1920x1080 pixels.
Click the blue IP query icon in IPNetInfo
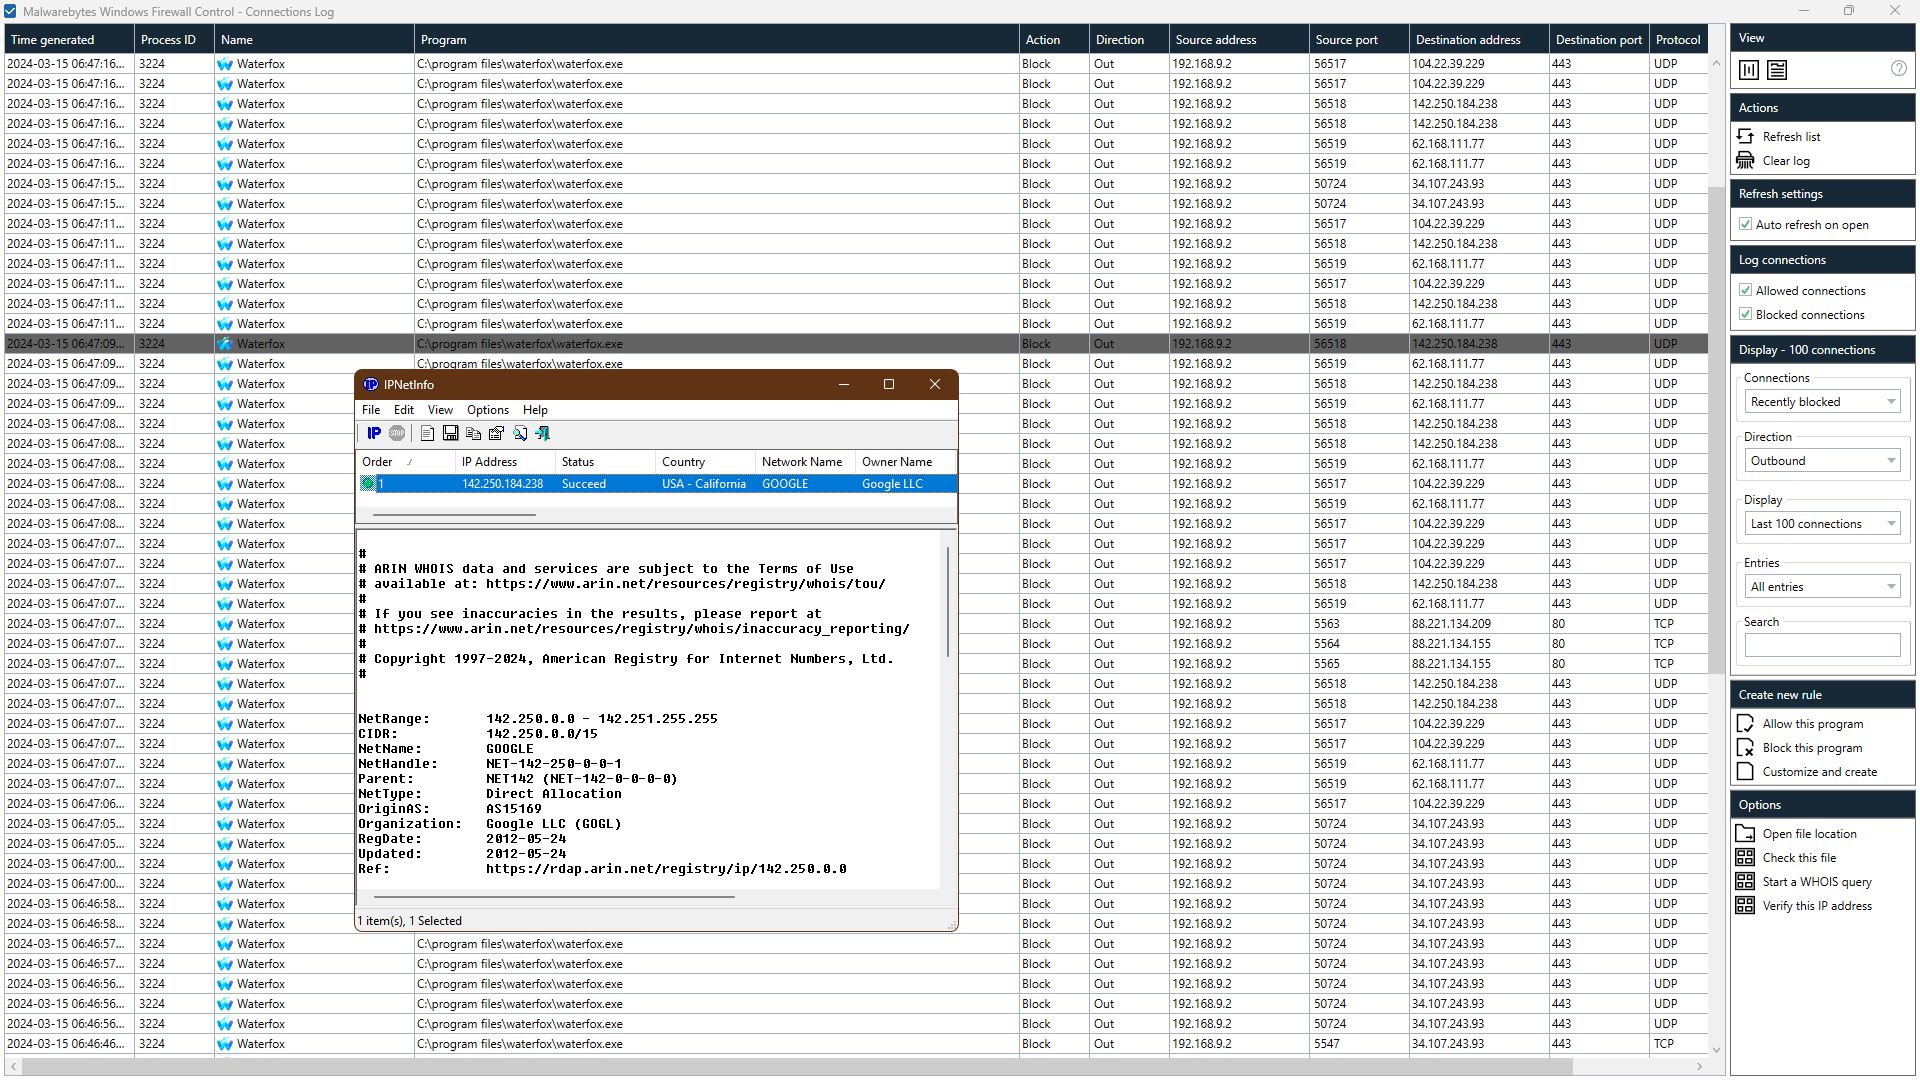pyautogui.click(x=374, y=433)
